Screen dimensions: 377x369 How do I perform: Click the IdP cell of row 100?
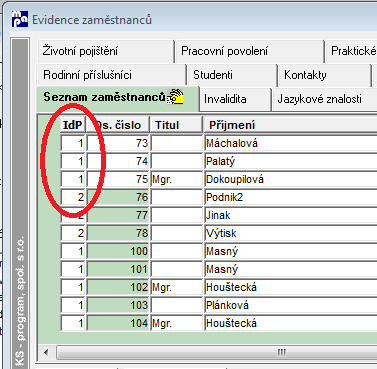pos(73,251)
